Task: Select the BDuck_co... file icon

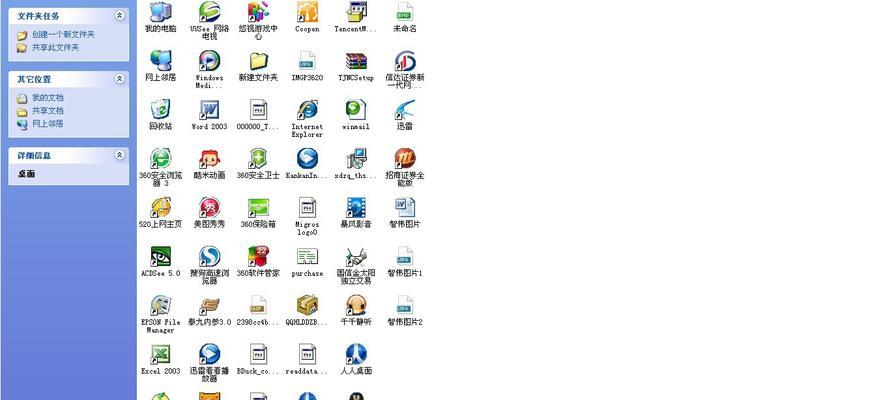Action: tap(258, 354)
